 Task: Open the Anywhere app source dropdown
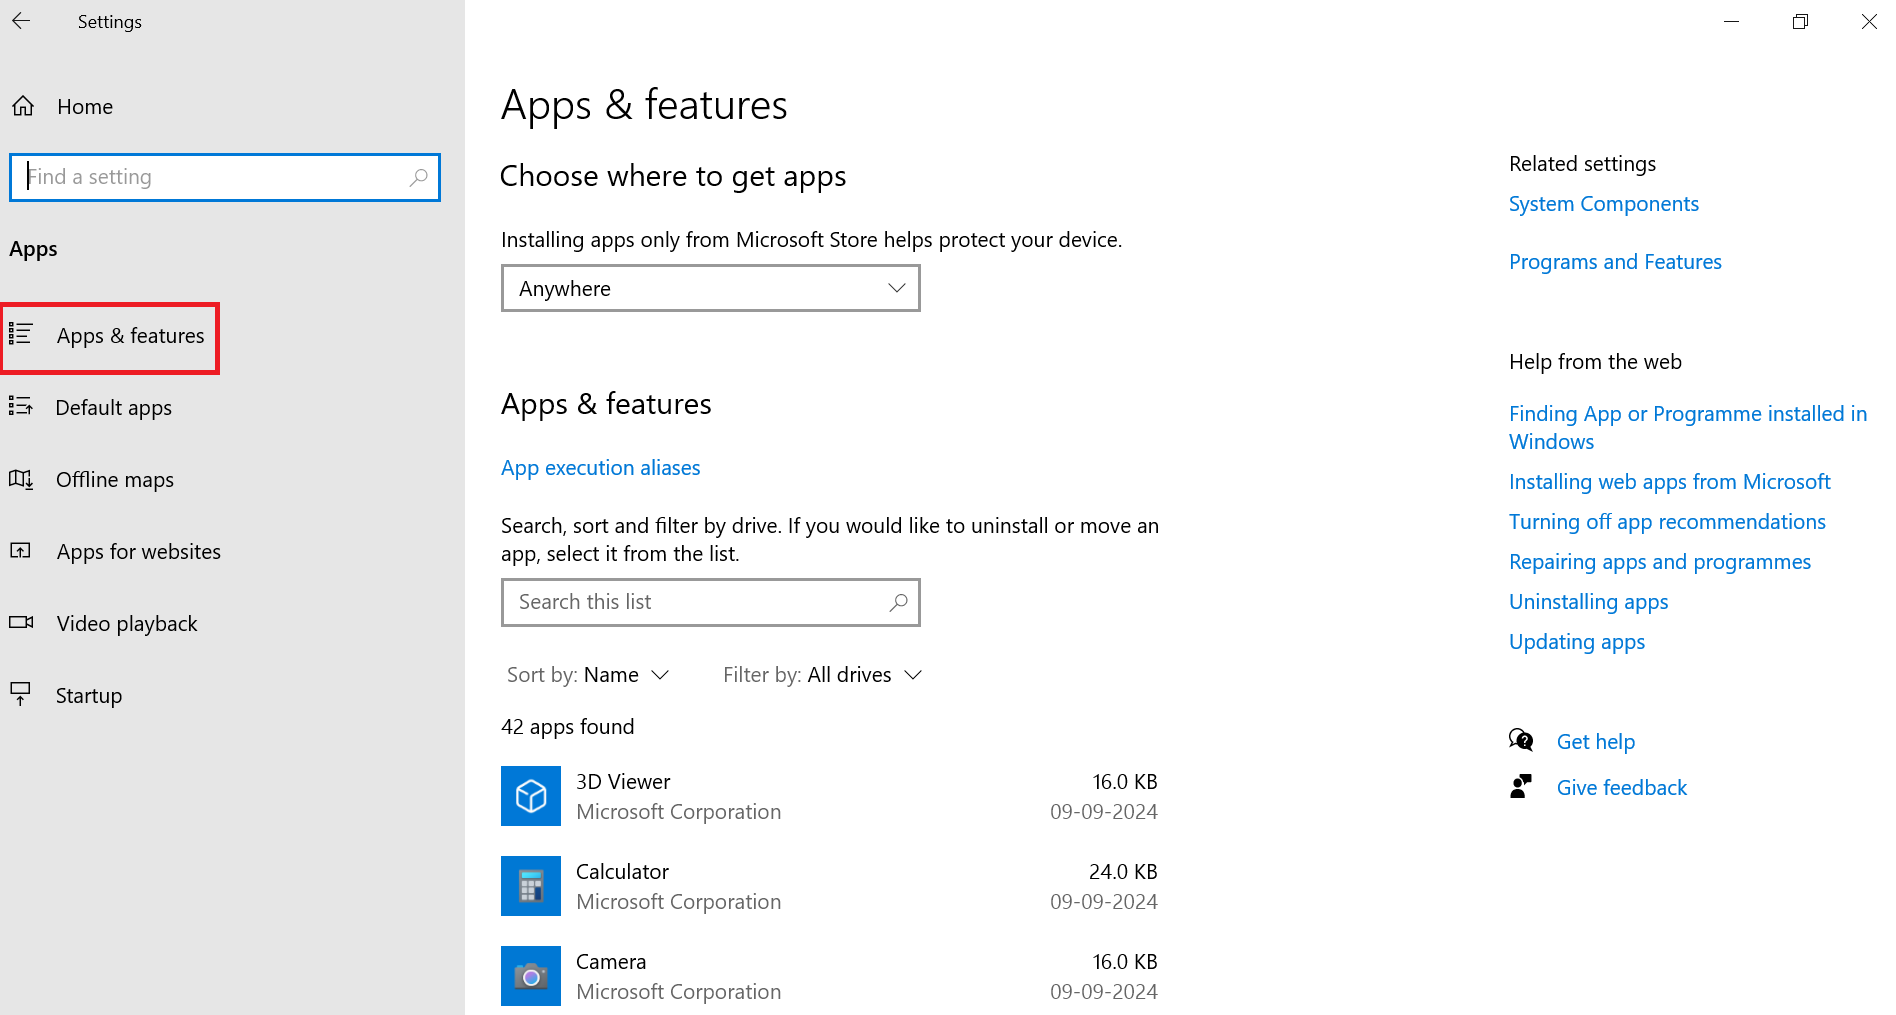(x=710, y=288)
